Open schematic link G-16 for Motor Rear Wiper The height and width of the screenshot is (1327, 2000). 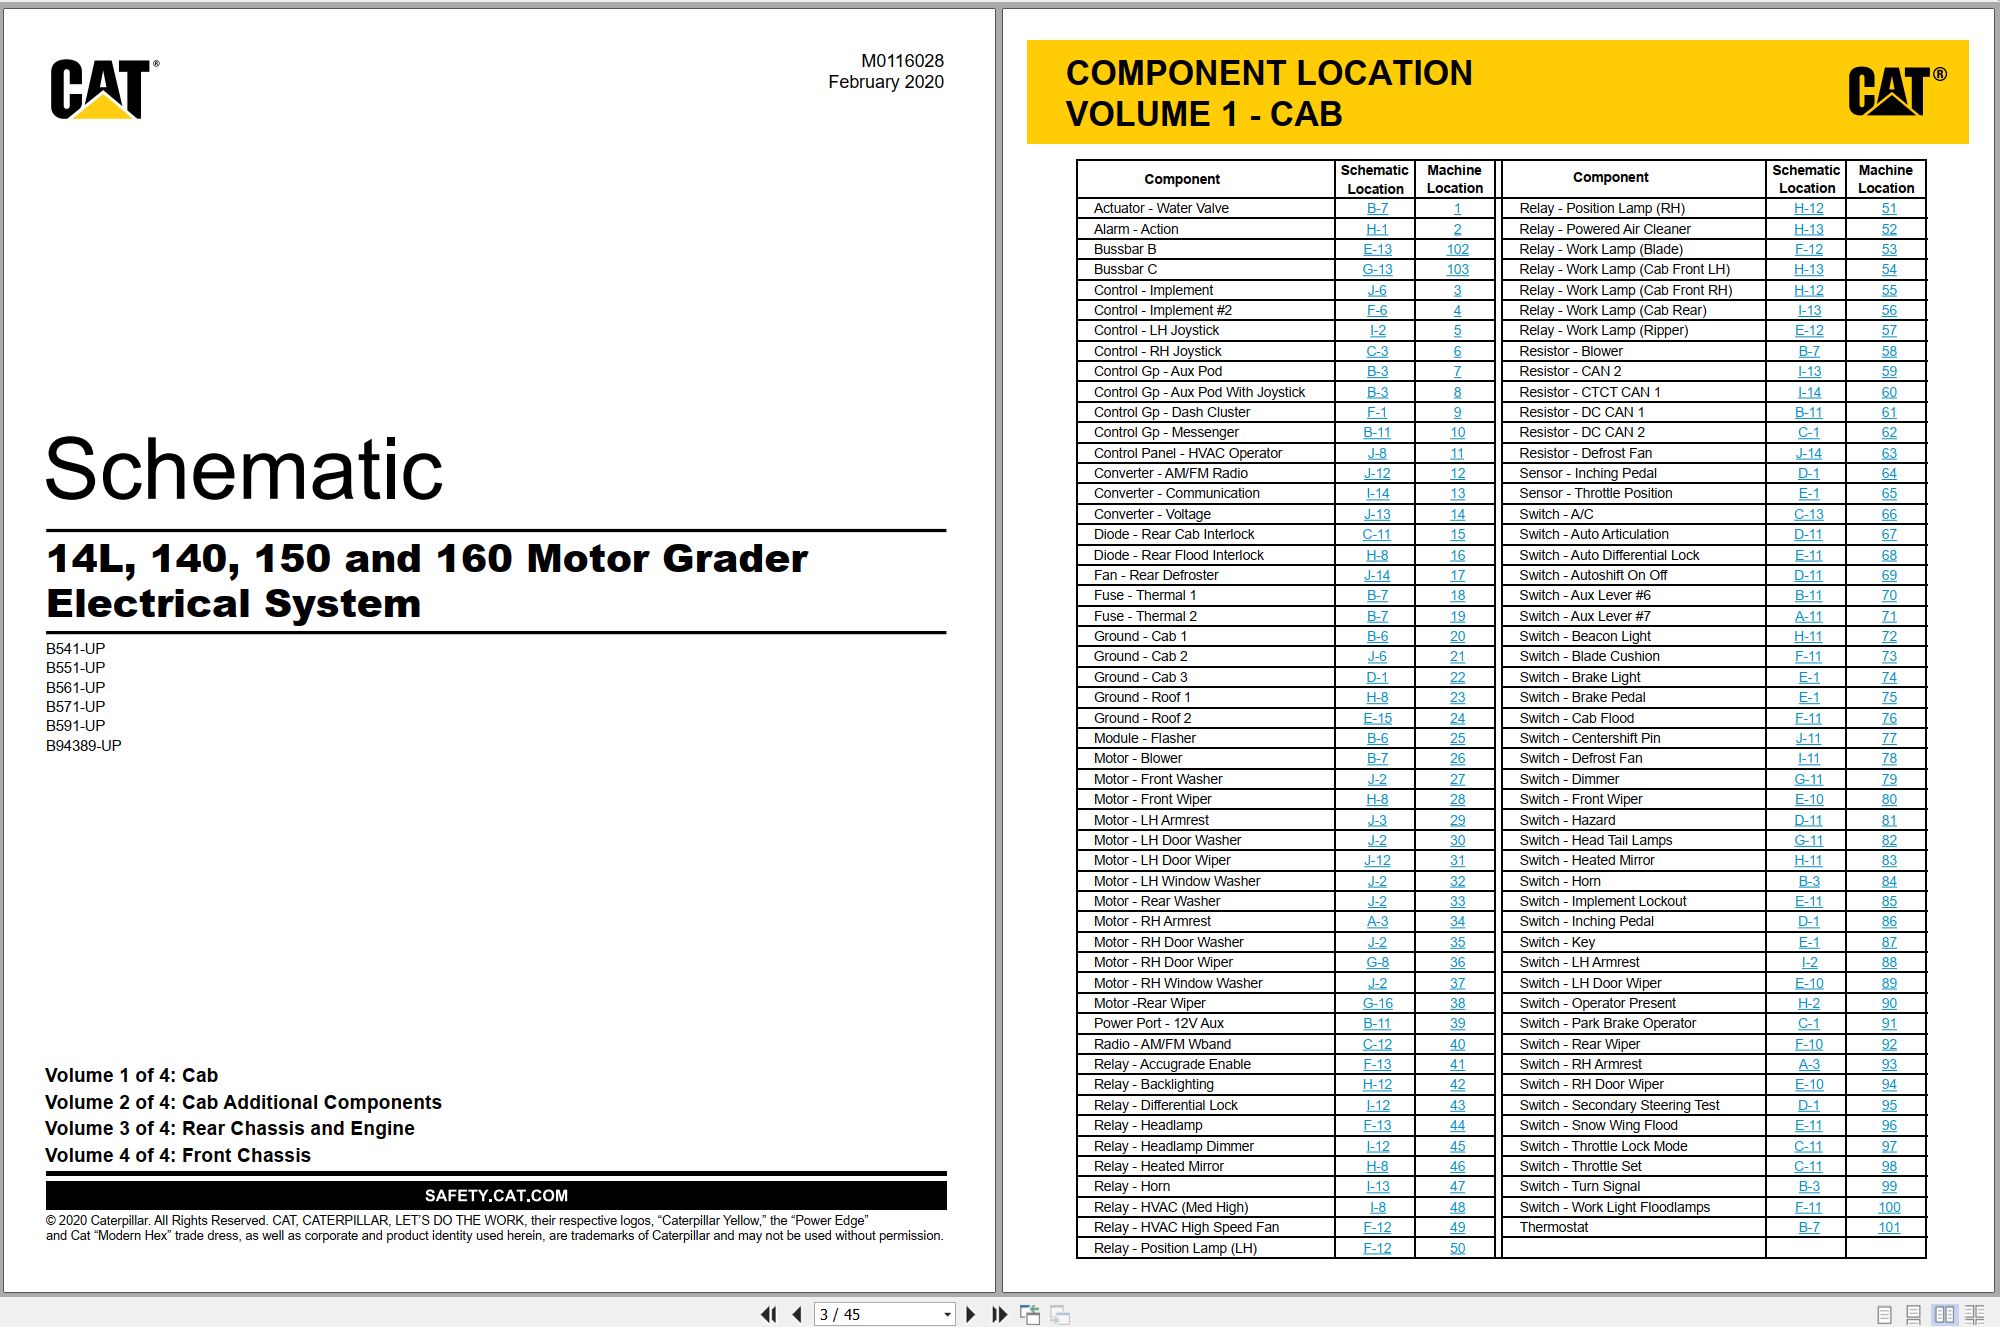pyautogui.click(x=1377, y=1003)
